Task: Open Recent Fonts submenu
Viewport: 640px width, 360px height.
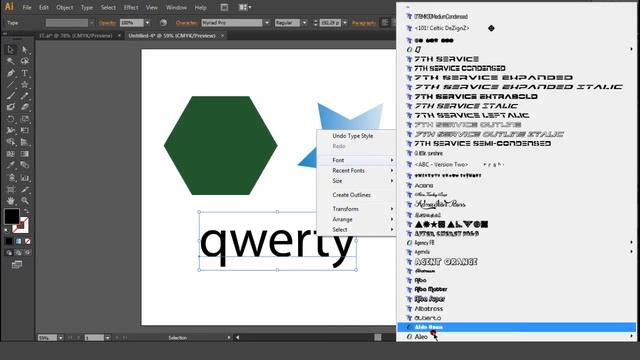Action: (356, 171)
